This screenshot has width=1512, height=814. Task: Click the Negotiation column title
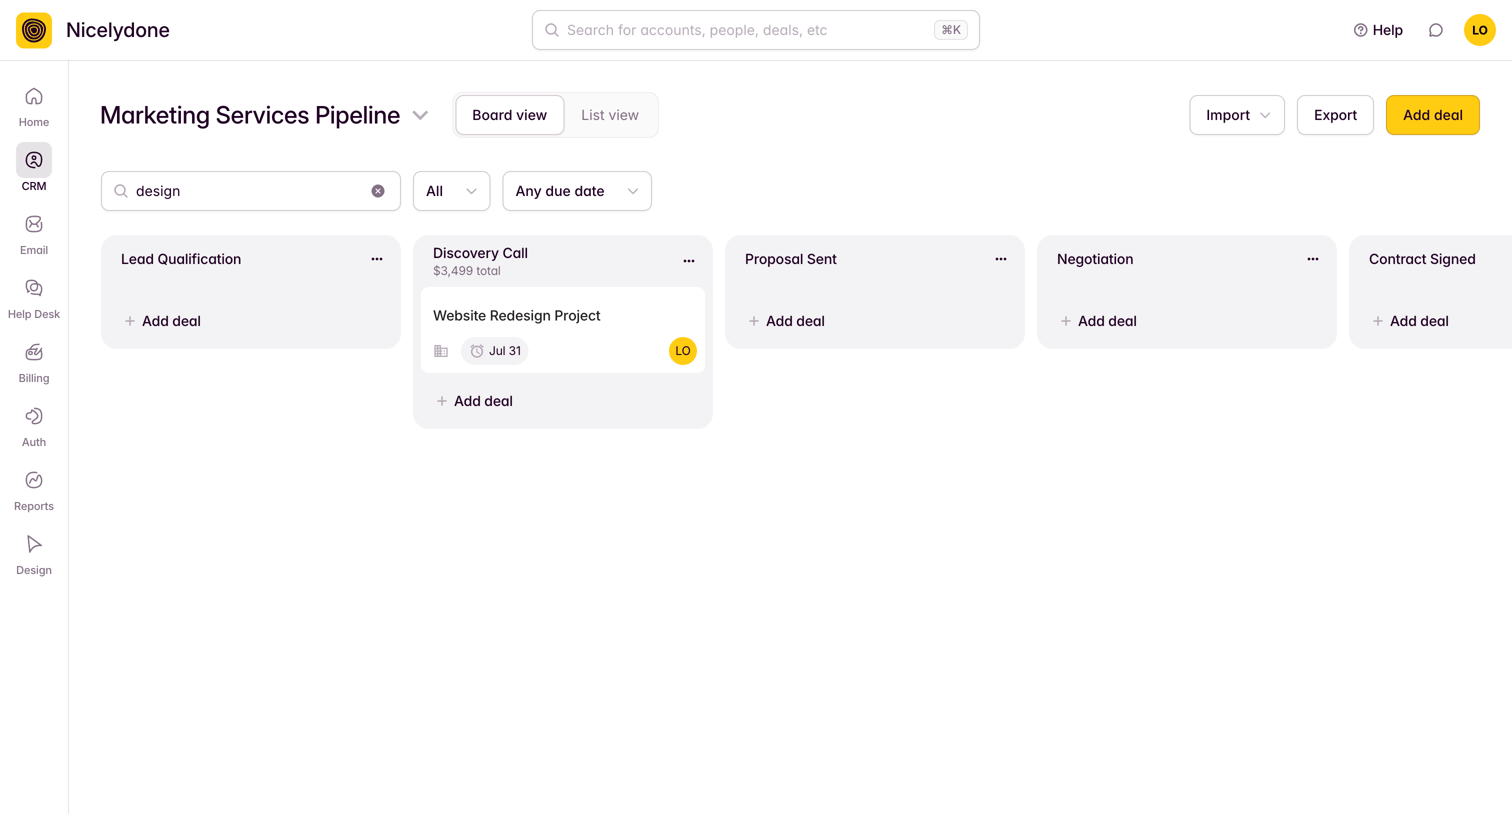[x=1095, y=259]
